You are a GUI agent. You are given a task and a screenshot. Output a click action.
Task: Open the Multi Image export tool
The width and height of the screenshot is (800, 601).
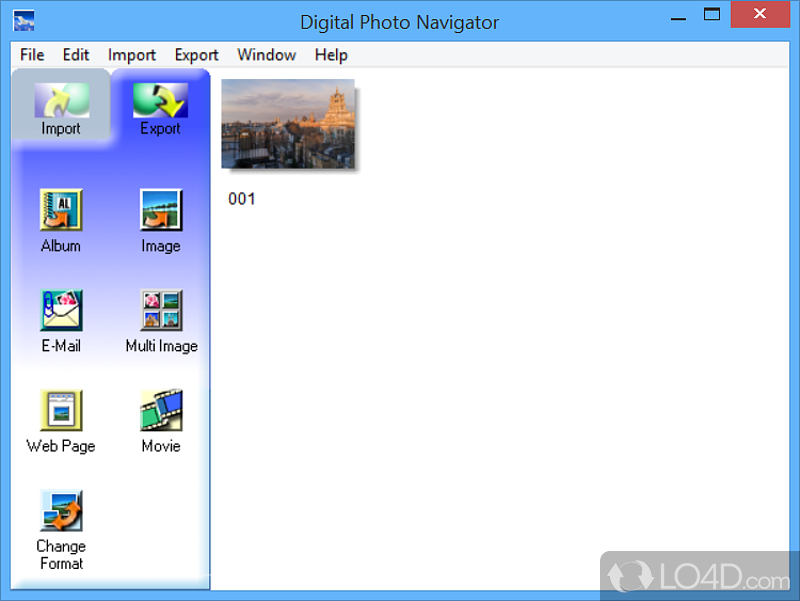coord(161,311)
